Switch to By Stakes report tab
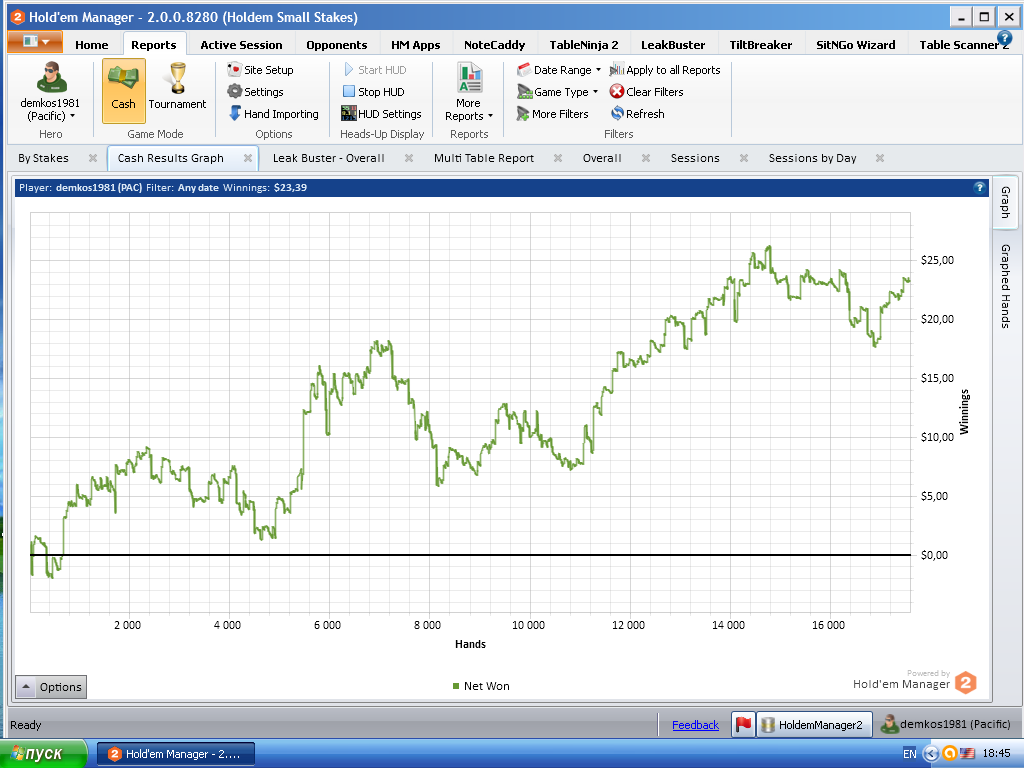The height and width of the screenshot is (768, 1024). [43, 158]
